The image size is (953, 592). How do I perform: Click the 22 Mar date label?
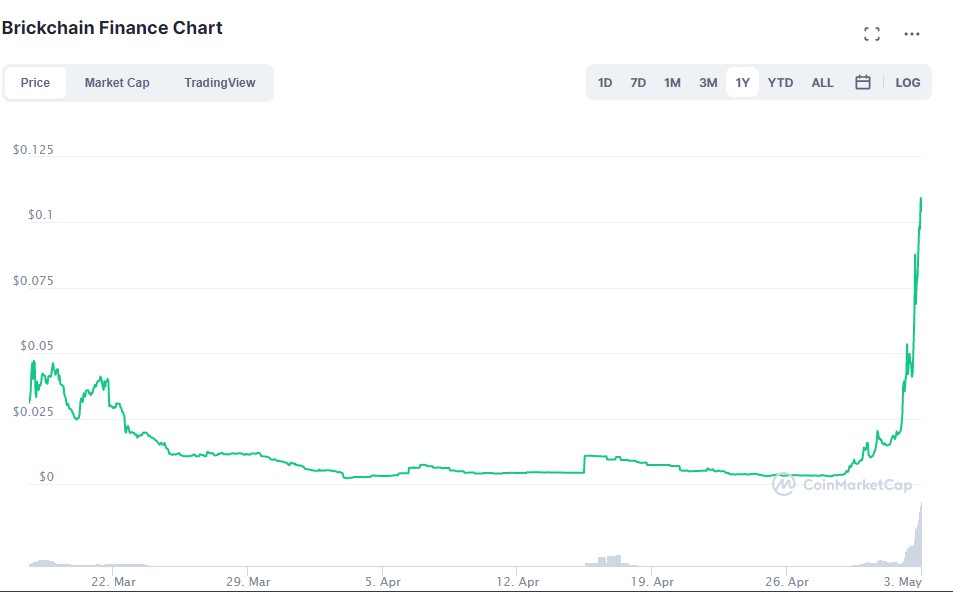(x=113, y=581)
